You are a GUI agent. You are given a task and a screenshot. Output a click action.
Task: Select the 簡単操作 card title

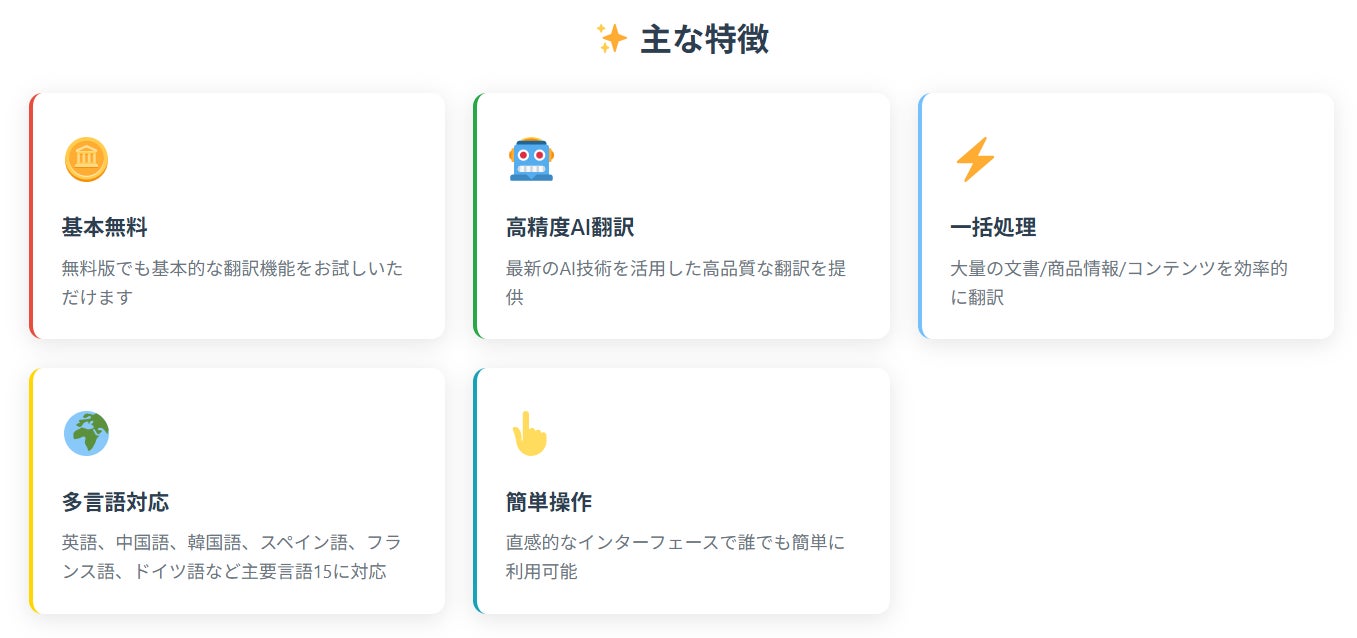pos(549,502)
